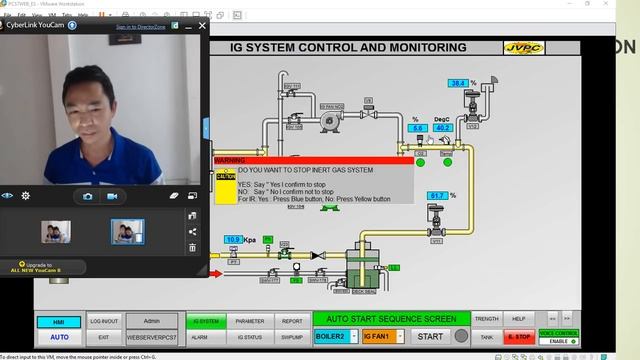This screenshot has width=640, height=360.
Task: Start video recording in YouCam
Action: click(112, 196)
